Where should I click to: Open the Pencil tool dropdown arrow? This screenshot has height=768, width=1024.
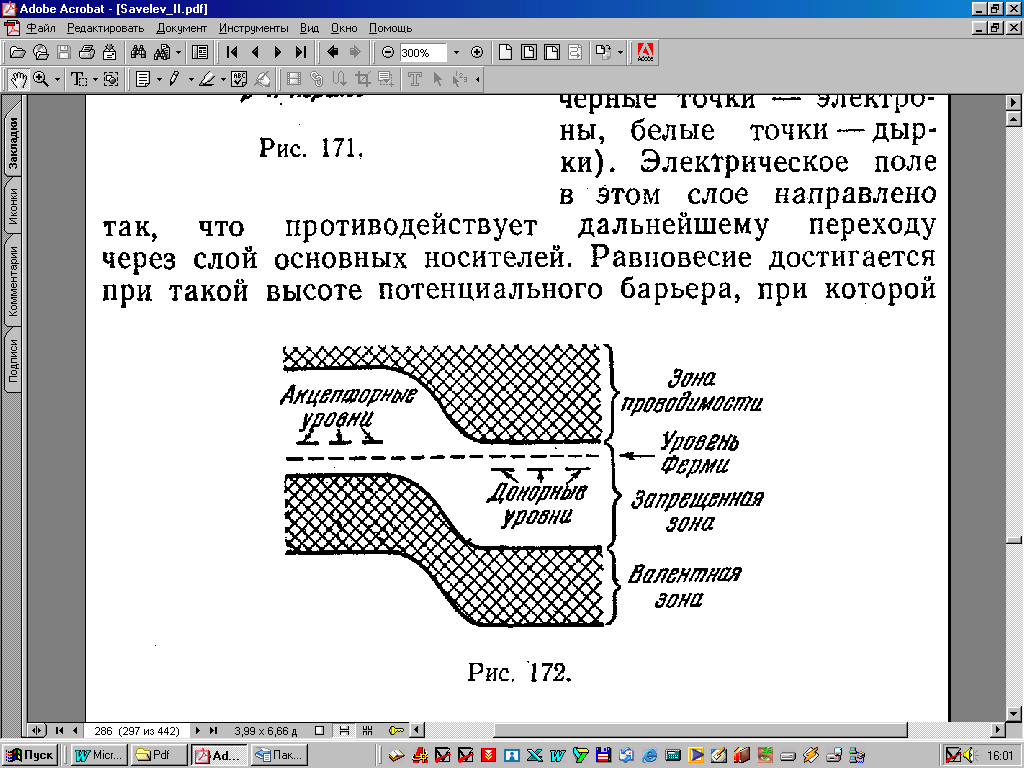[x=191, y=80]
